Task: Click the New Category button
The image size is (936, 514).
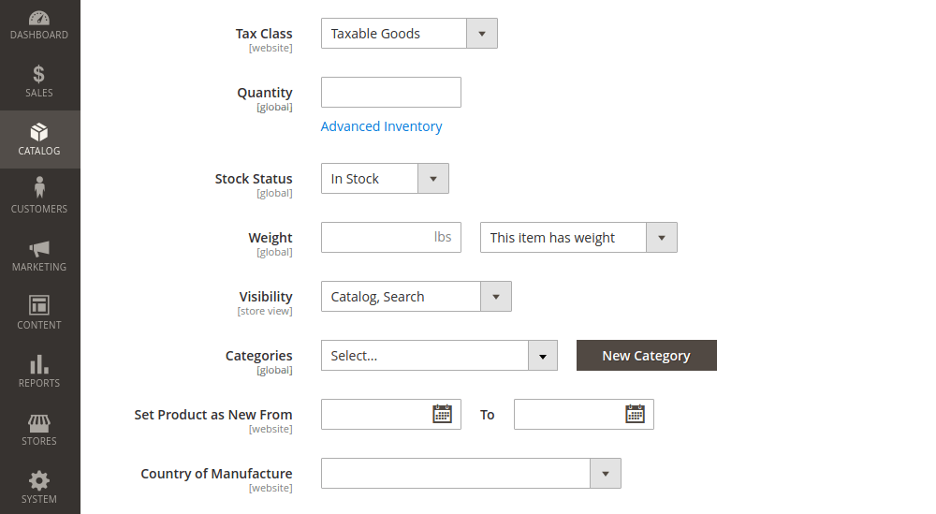Action: pos(646,355)
